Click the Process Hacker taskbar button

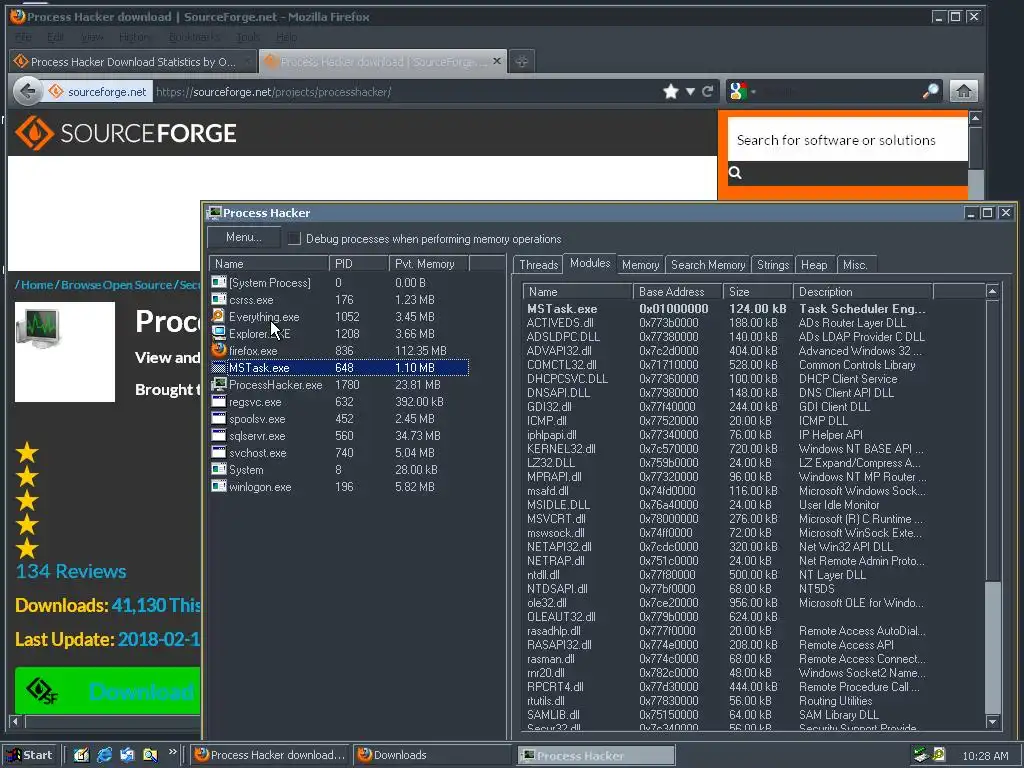coord(596,755)
